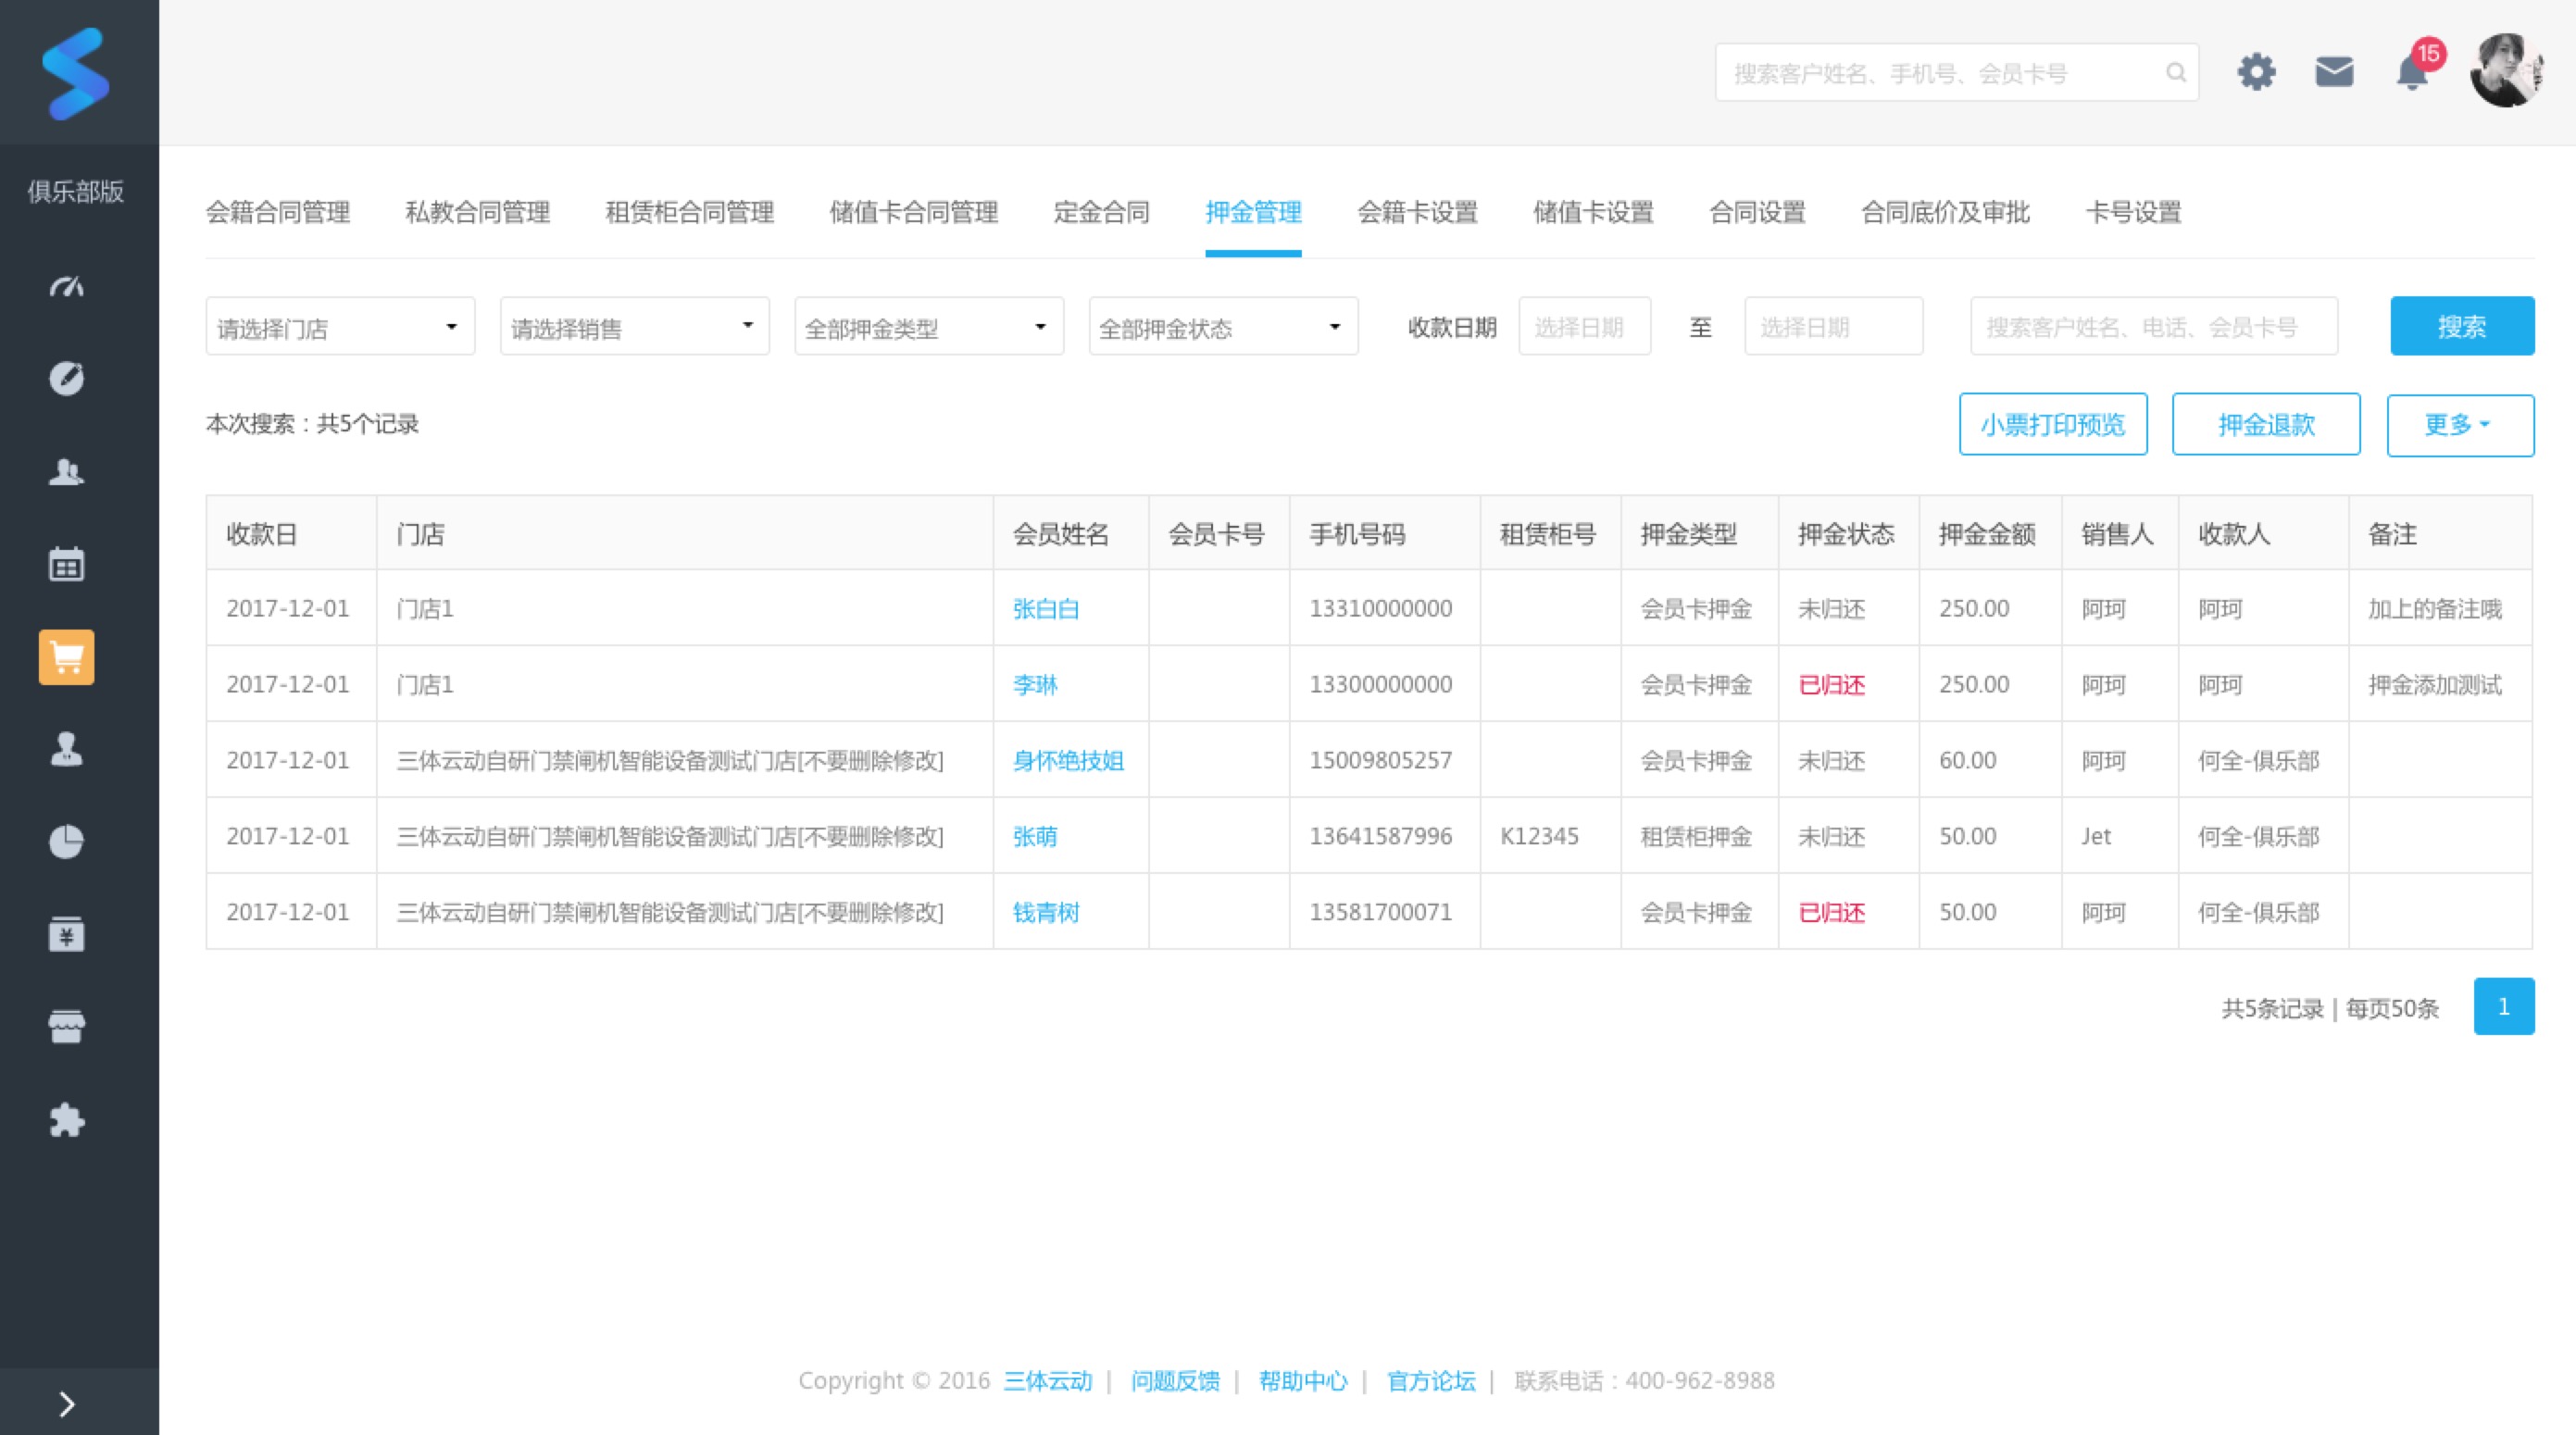Image resolution: width=2576 pixels, height=1435 pixels.
Task: Open the dashboard speedometer sidebar icon
Action: (x=66, y=287)
